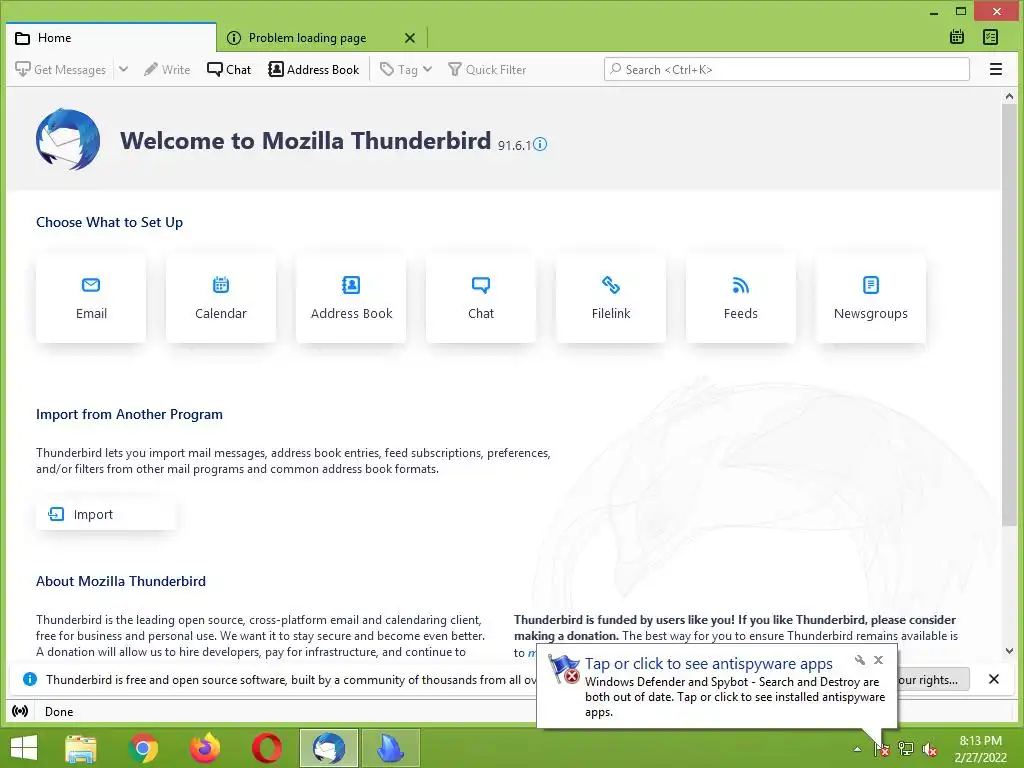Launch Chrome from the taskbar

143,748
